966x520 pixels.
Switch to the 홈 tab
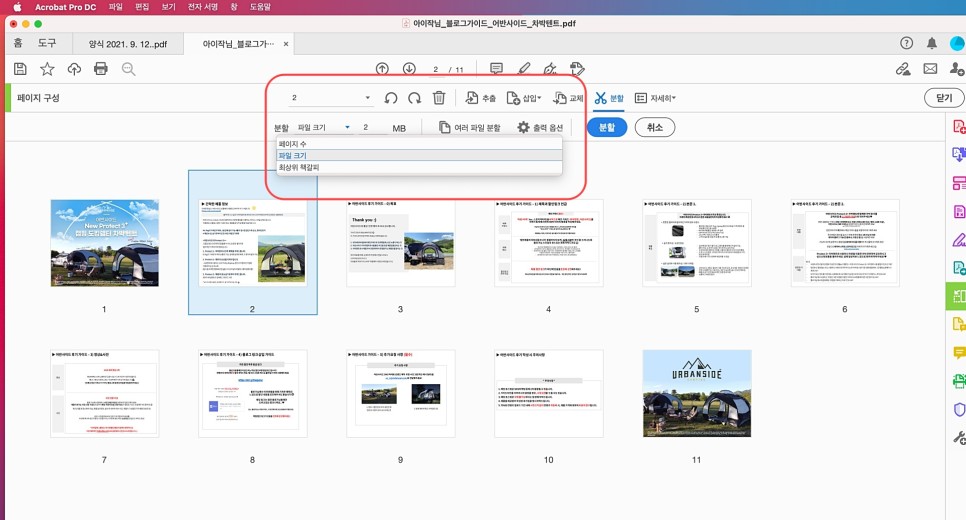(18, 43)
